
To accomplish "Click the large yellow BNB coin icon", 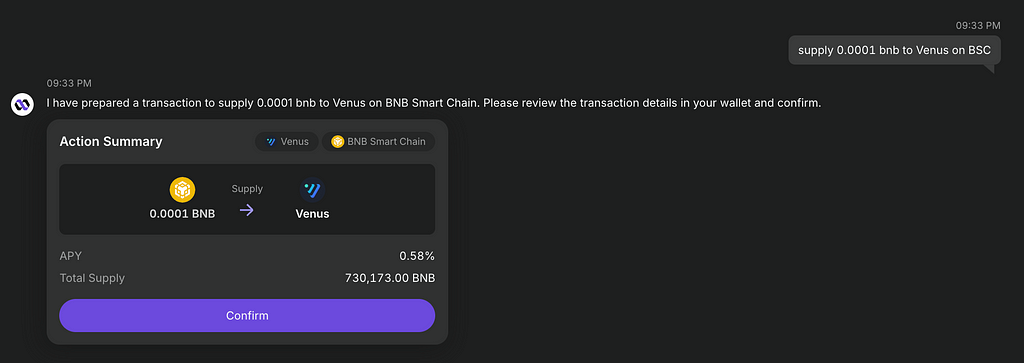I will pos(182,190).
